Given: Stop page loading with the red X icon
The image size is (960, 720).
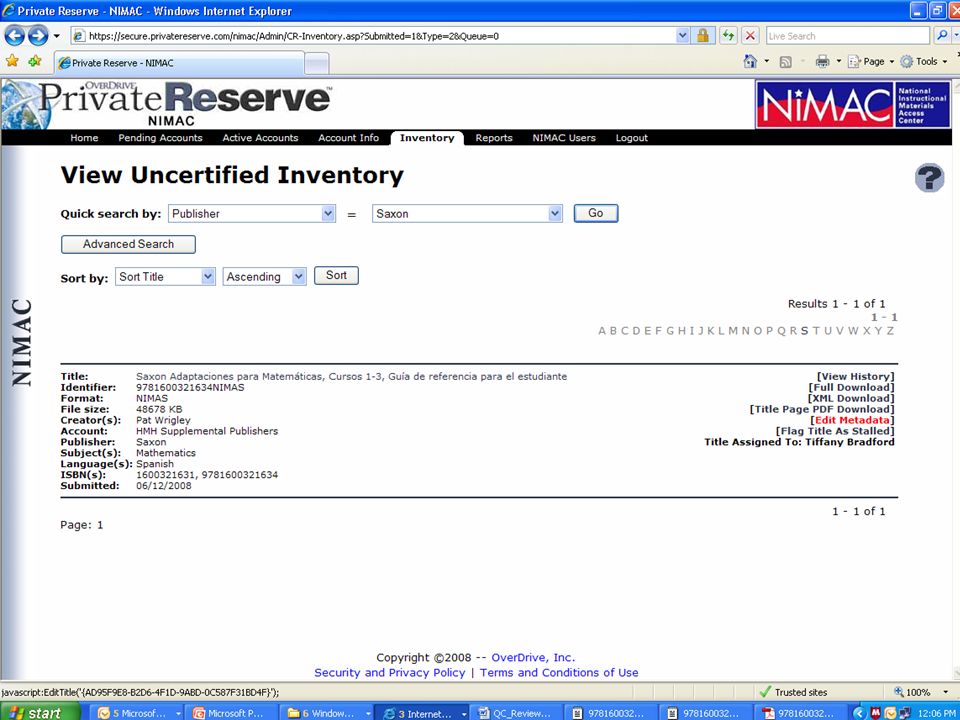Looking at the screenshot, I should click(x=751, y=36).
